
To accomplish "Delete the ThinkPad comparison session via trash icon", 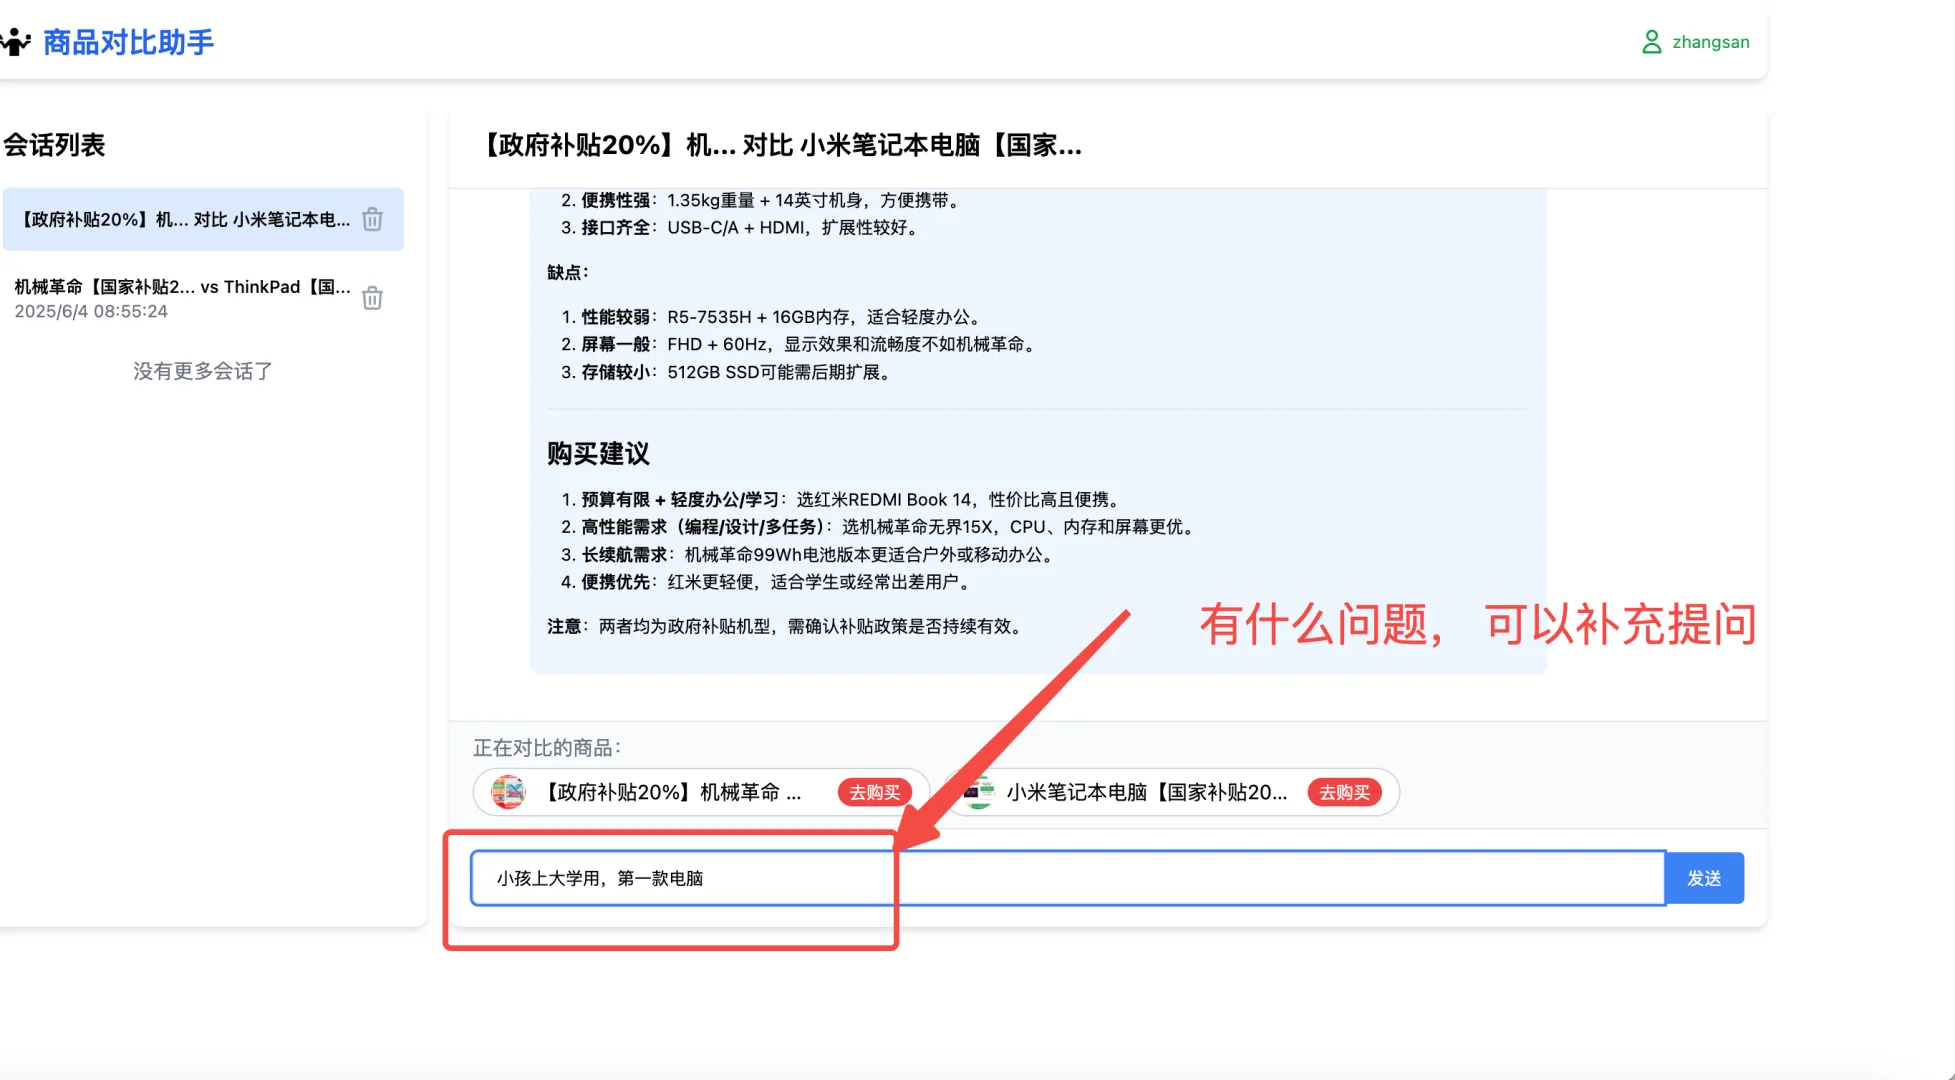I will (x=371, y=298).
